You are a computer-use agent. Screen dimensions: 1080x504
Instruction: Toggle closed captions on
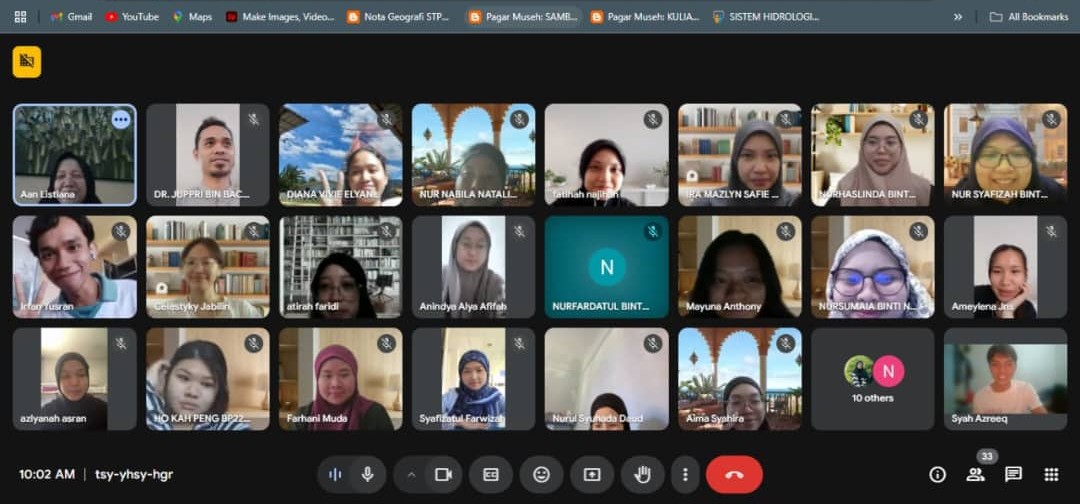[x=491, y=474]
